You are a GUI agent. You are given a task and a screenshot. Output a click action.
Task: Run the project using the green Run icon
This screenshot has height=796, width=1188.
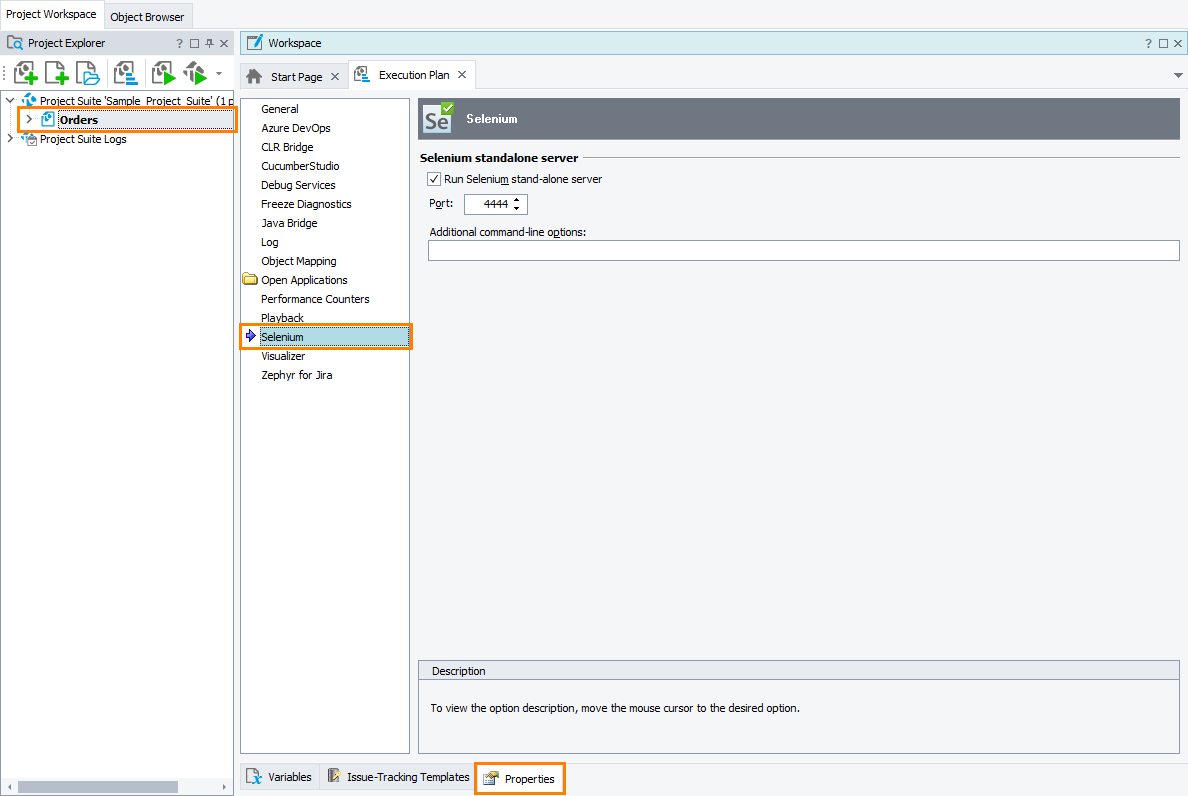click(163, 73)
